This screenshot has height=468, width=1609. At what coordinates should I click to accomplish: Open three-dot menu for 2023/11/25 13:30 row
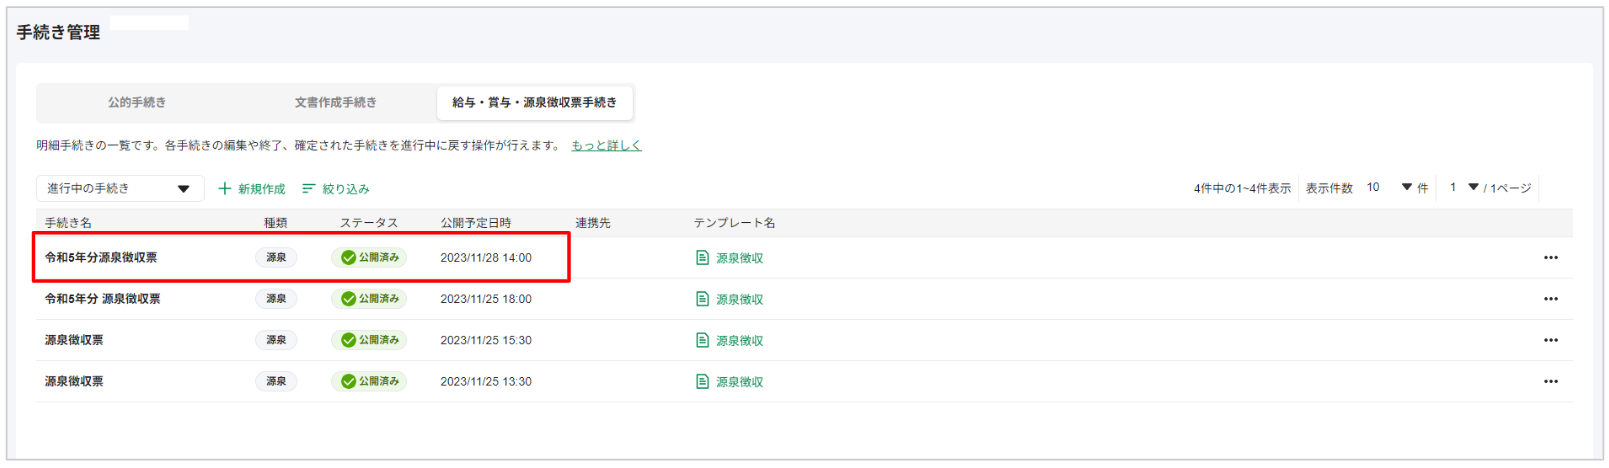point(1550,381)
